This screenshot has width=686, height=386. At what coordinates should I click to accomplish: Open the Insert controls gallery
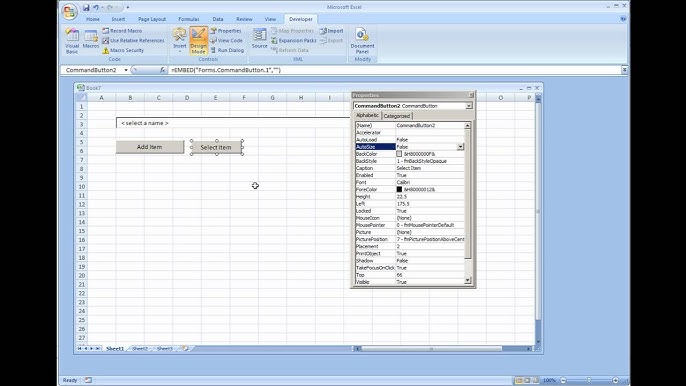[x=179, y=40]
